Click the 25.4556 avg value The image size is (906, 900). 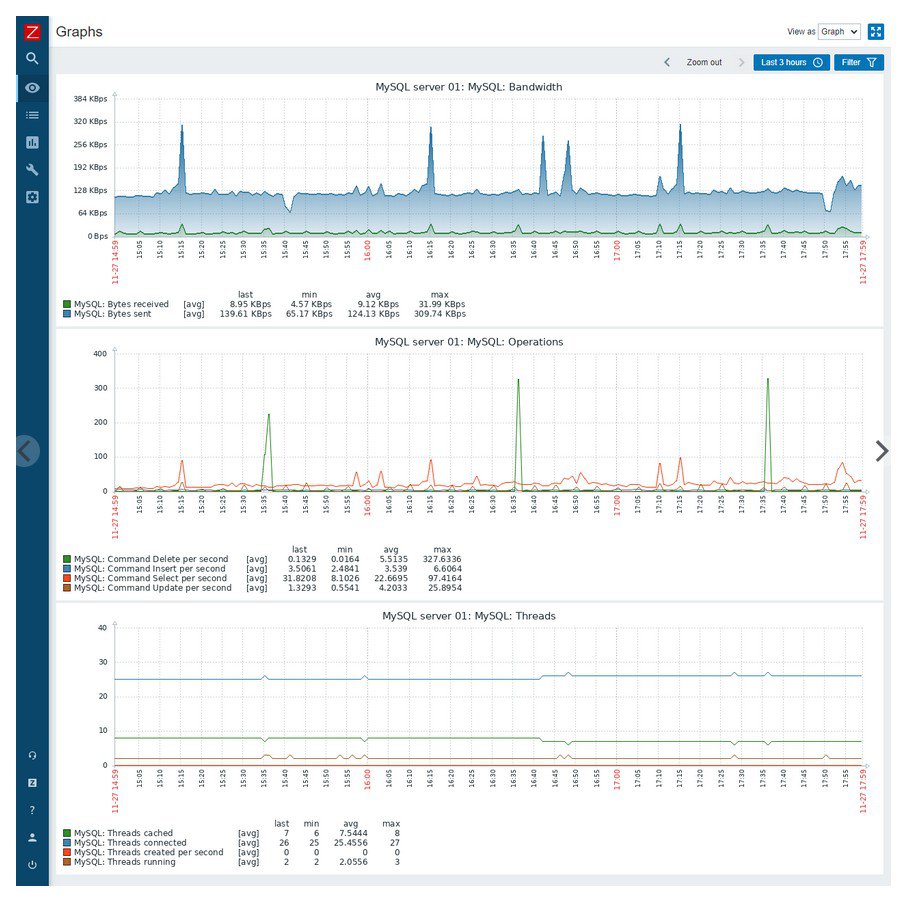click(x=351, y=843)
